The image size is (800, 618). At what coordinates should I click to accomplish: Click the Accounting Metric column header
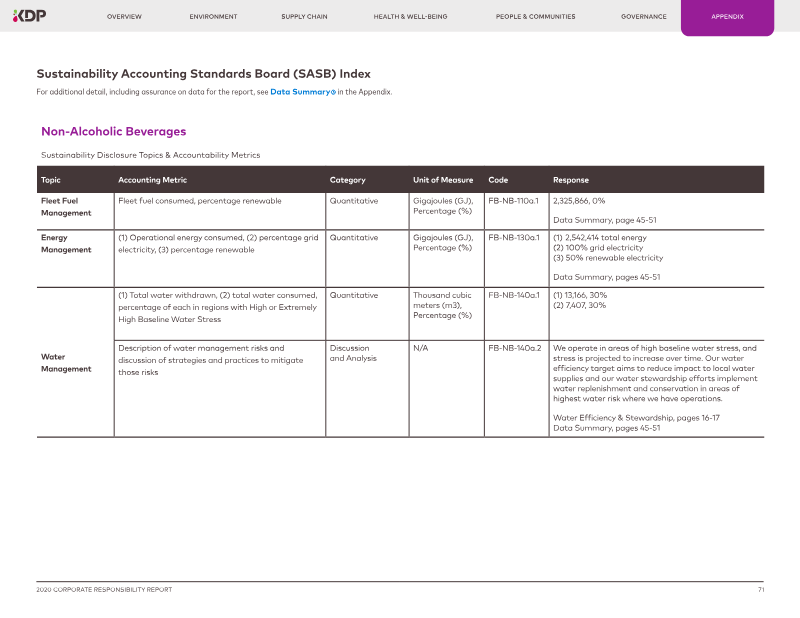point(152,180)
